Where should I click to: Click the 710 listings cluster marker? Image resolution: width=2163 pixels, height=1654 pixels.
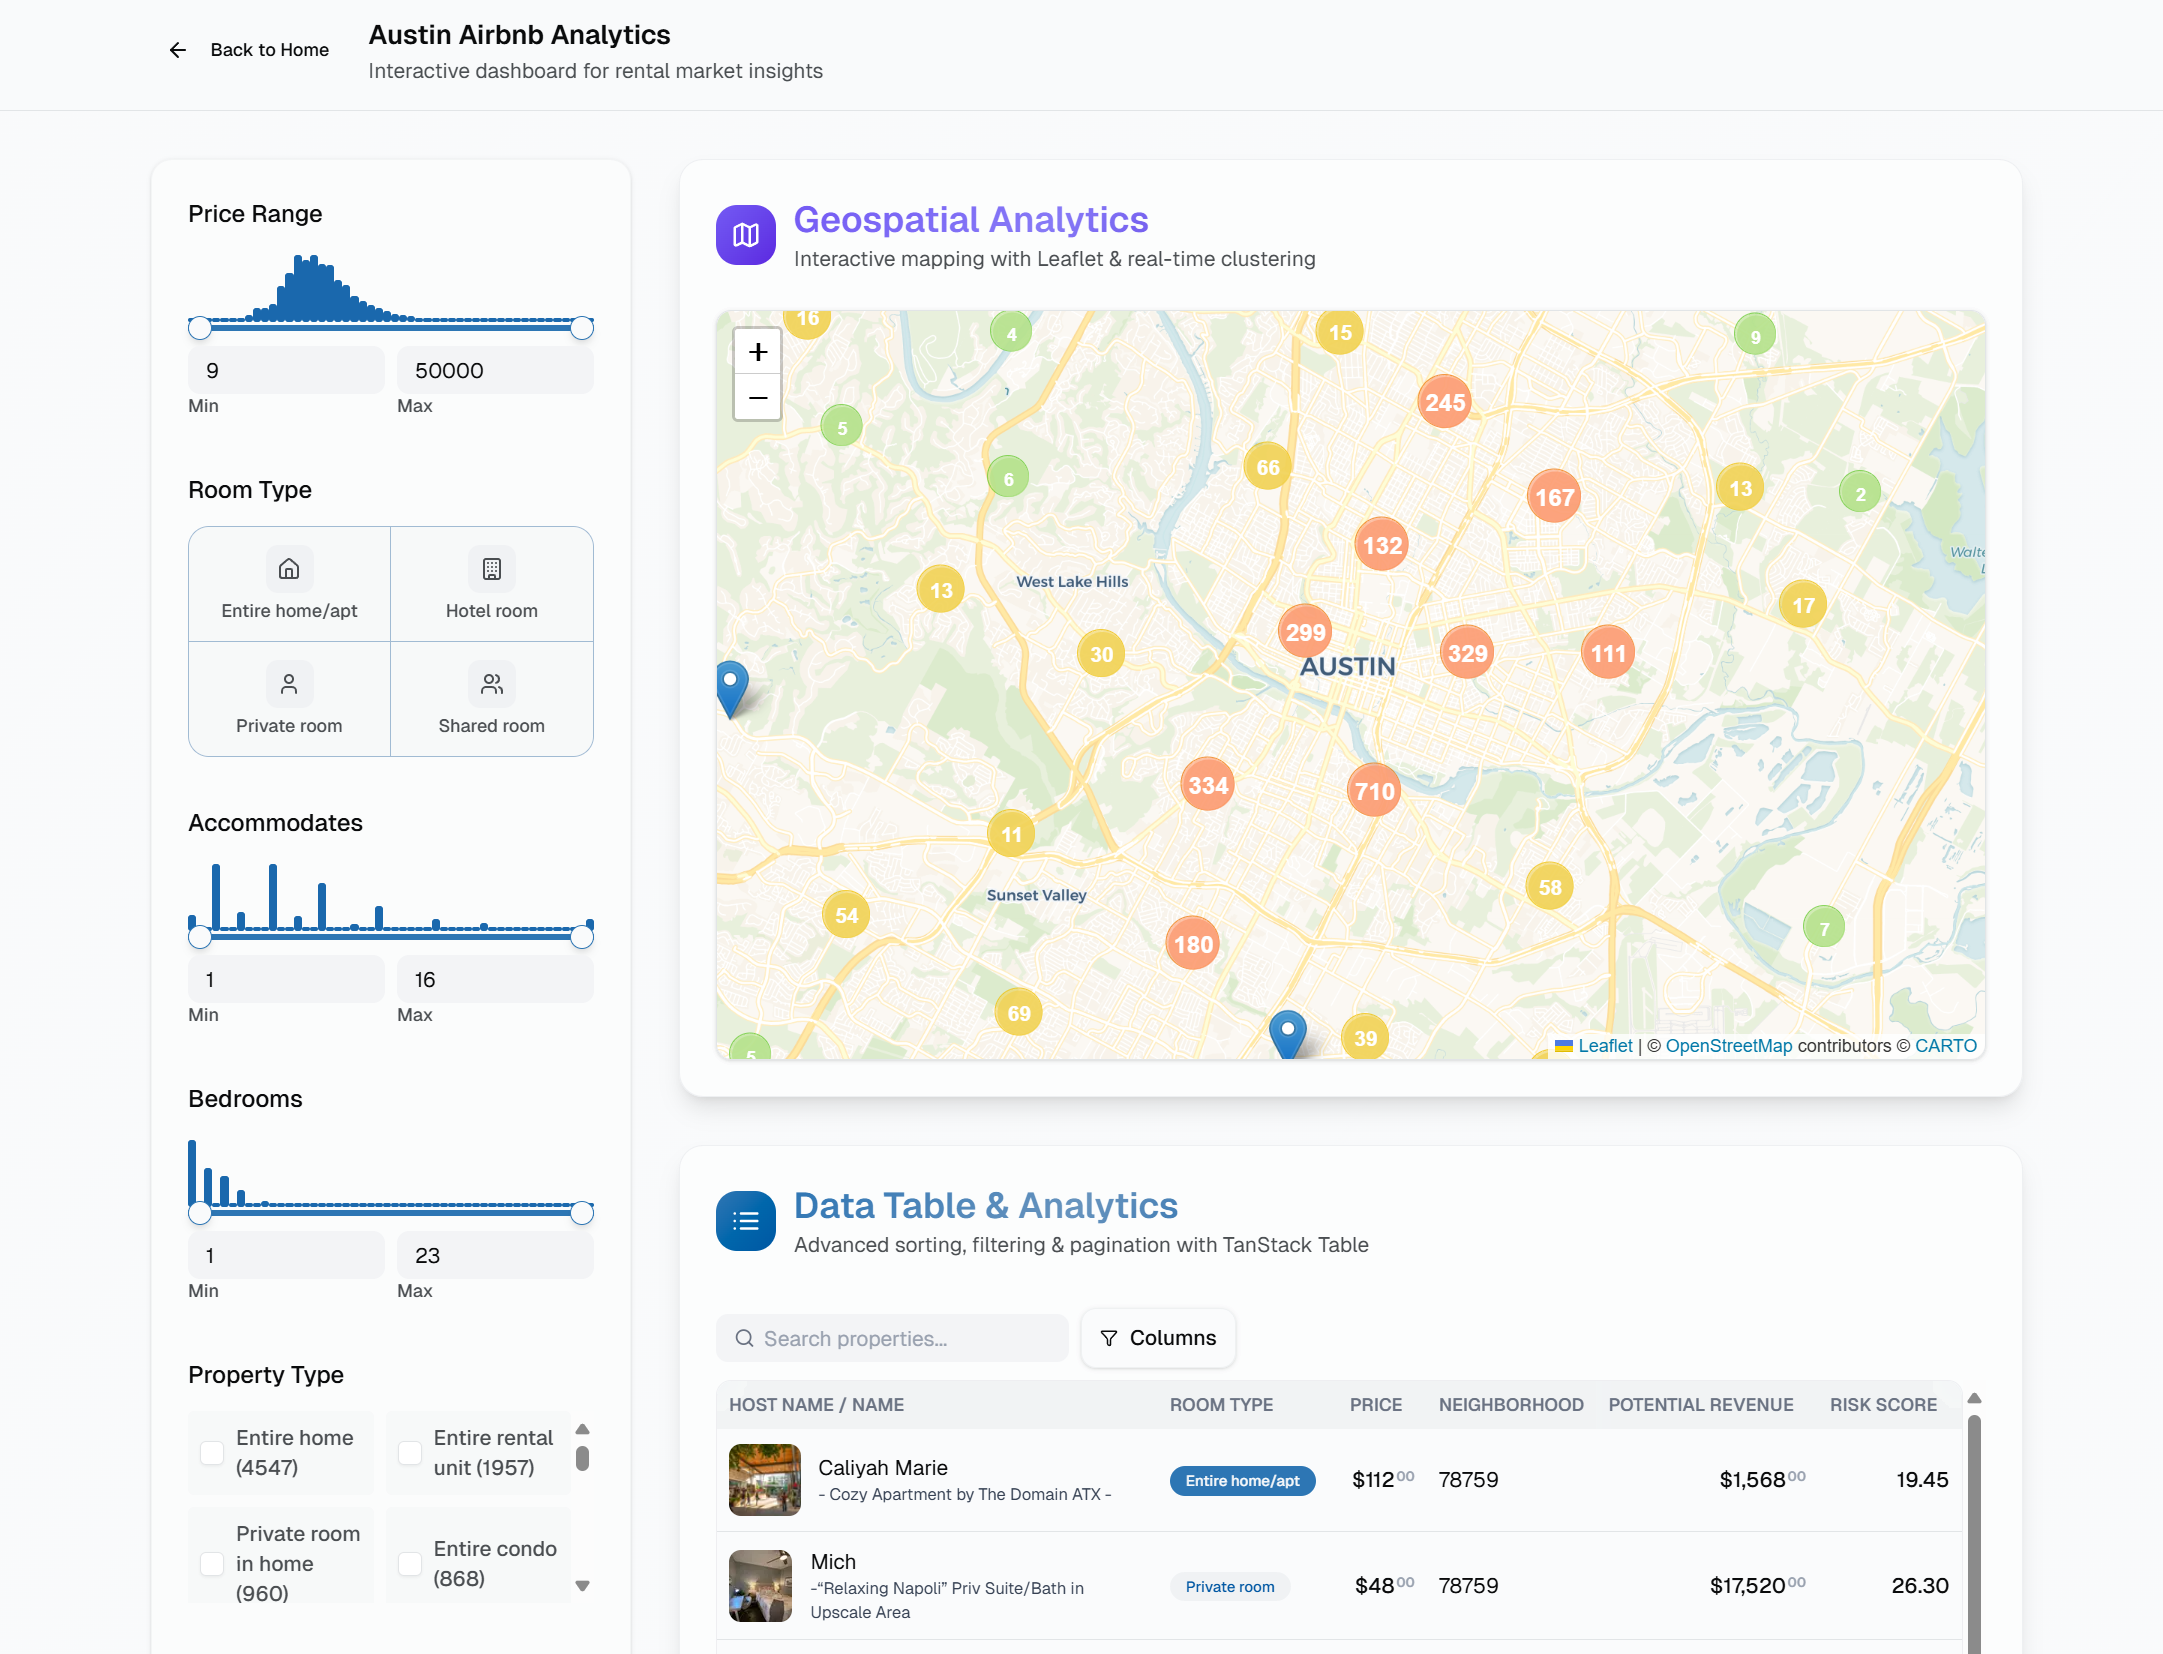(1374, 791)
